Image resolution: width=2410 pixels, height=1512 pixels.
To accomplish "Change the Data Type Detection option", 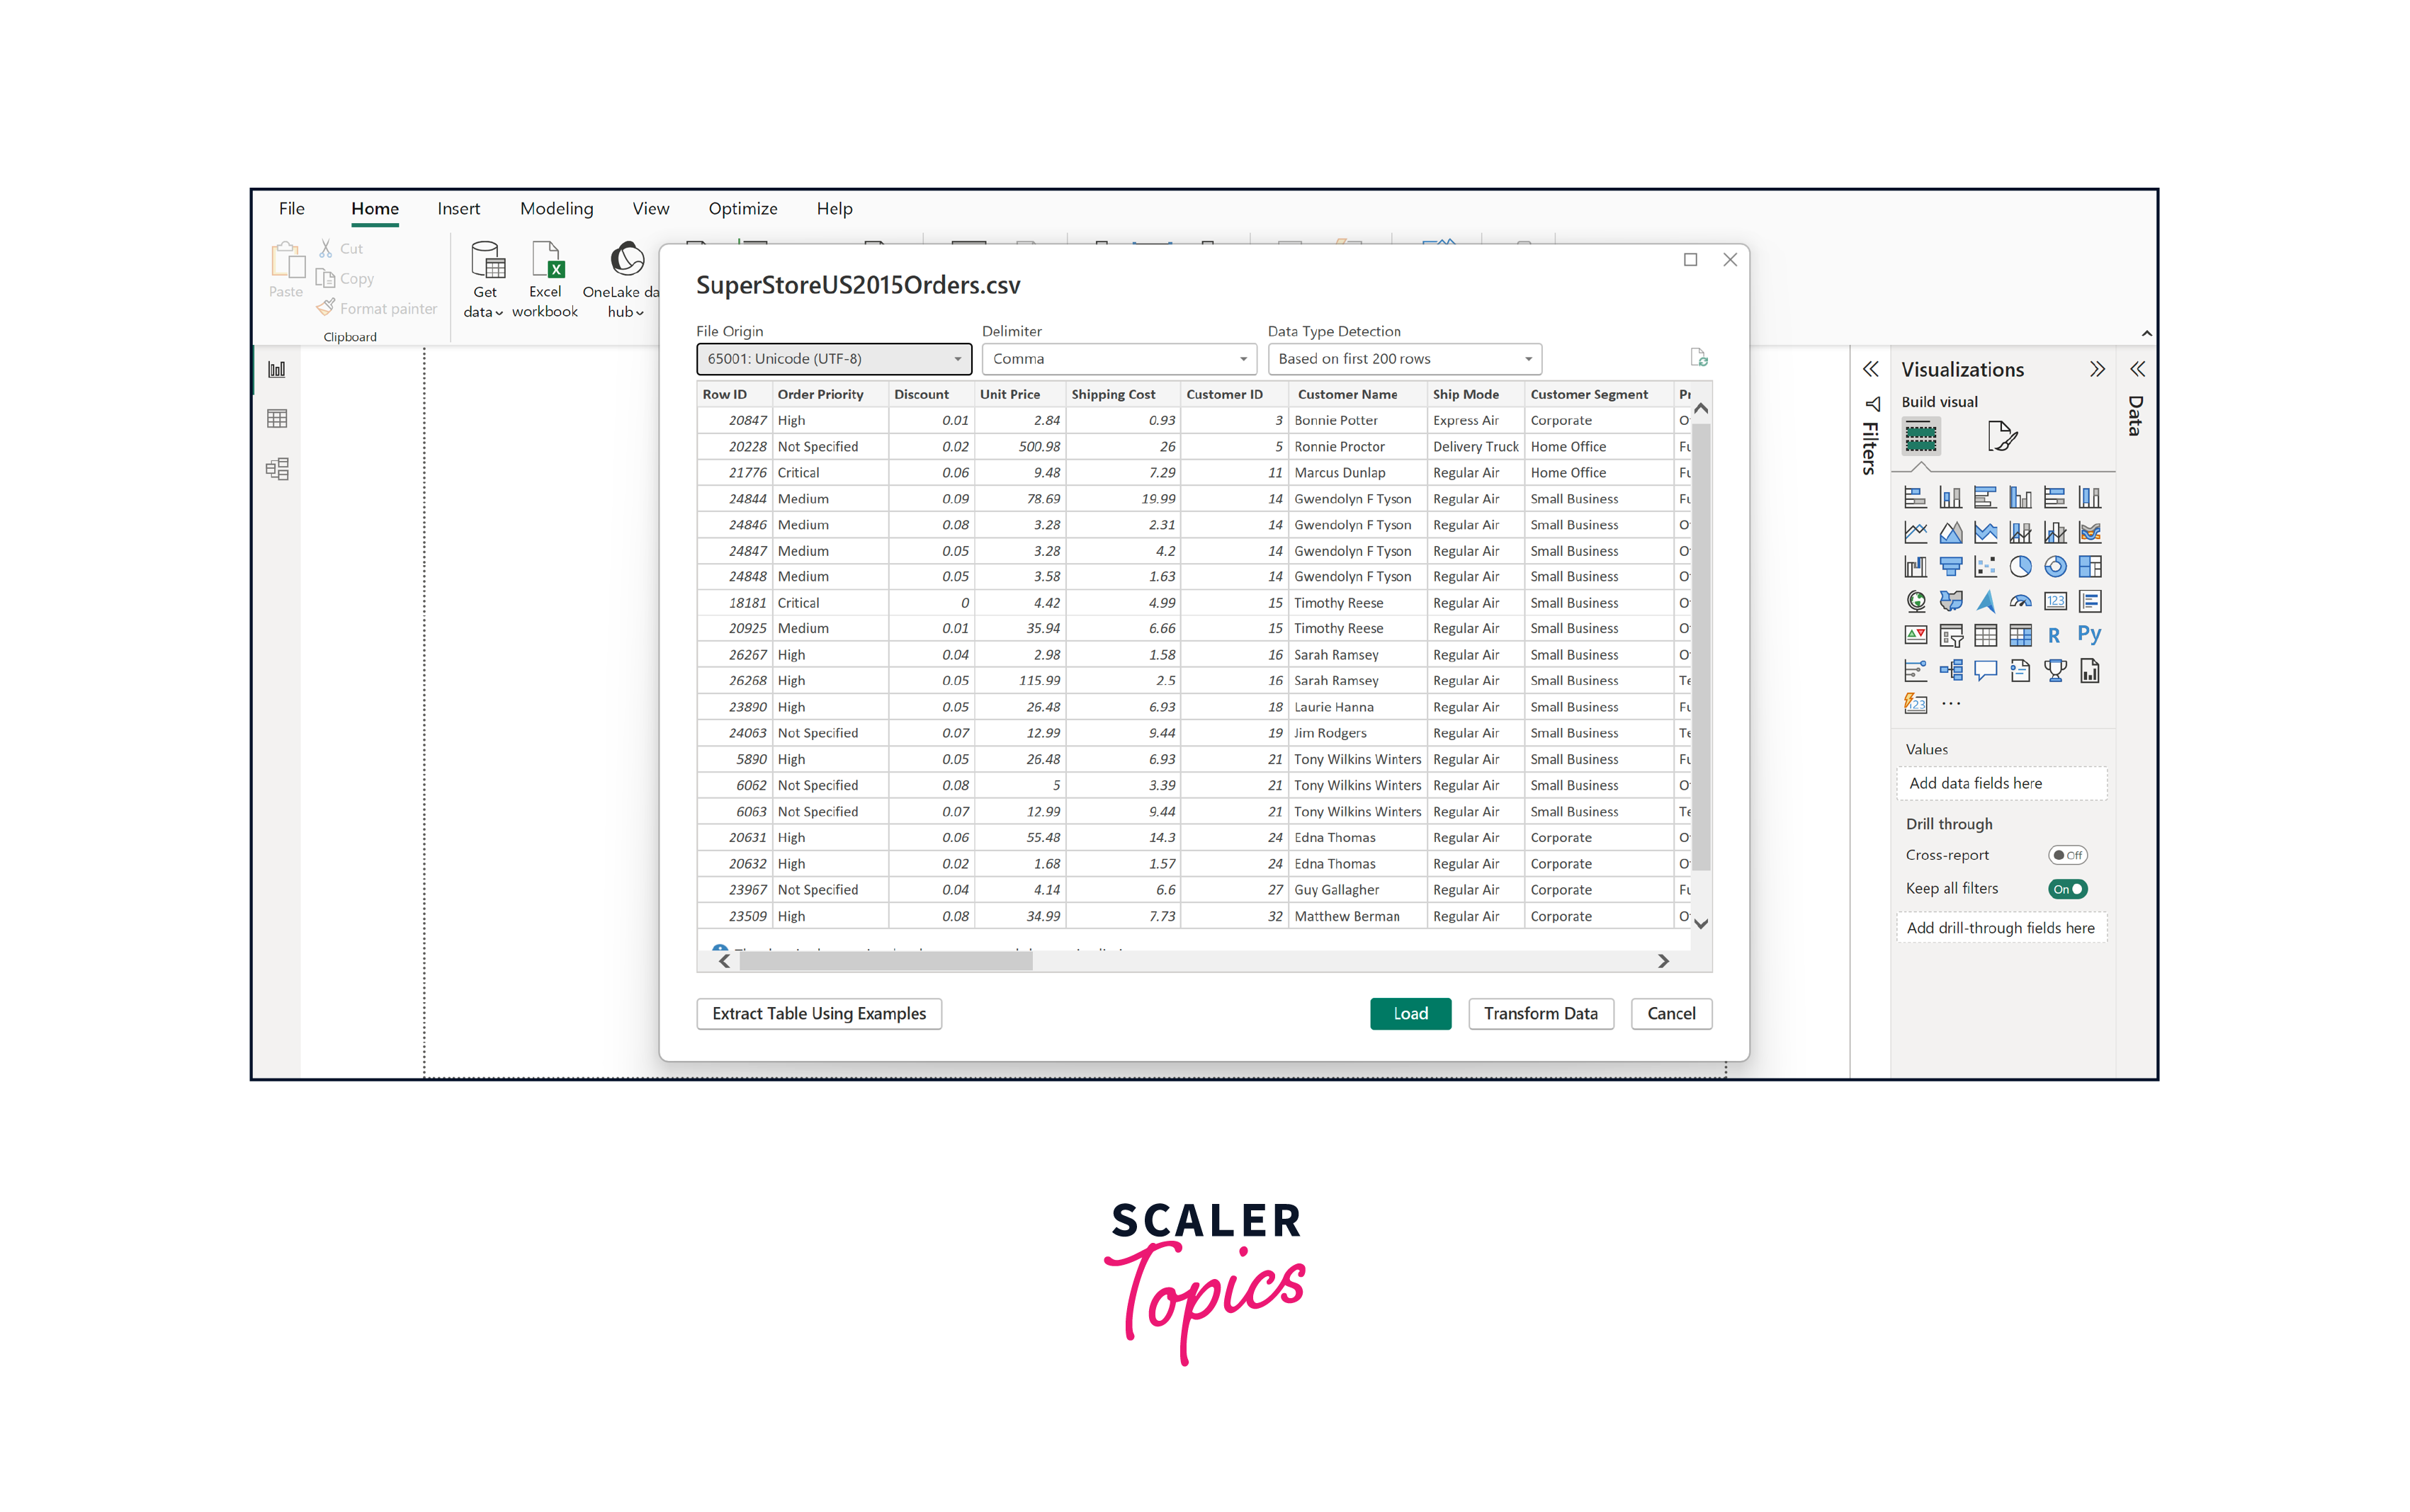I will pos(1404,358).
